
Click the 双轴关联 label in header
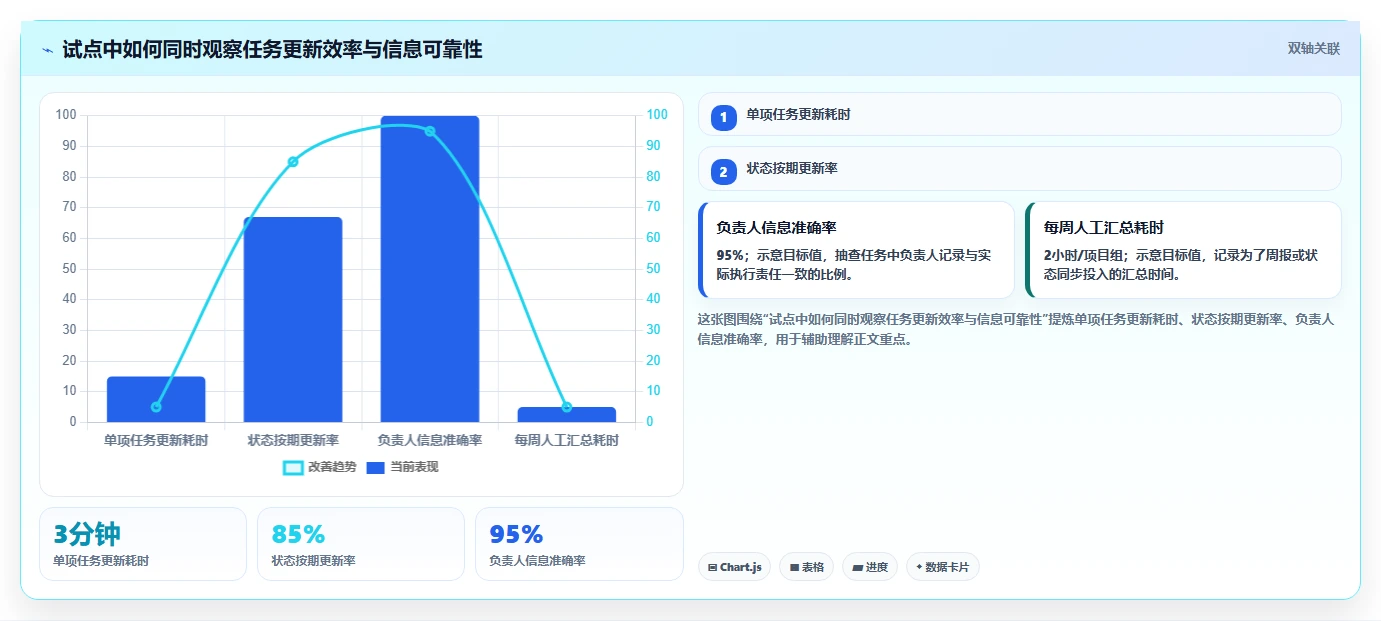tap(1313, 48)
